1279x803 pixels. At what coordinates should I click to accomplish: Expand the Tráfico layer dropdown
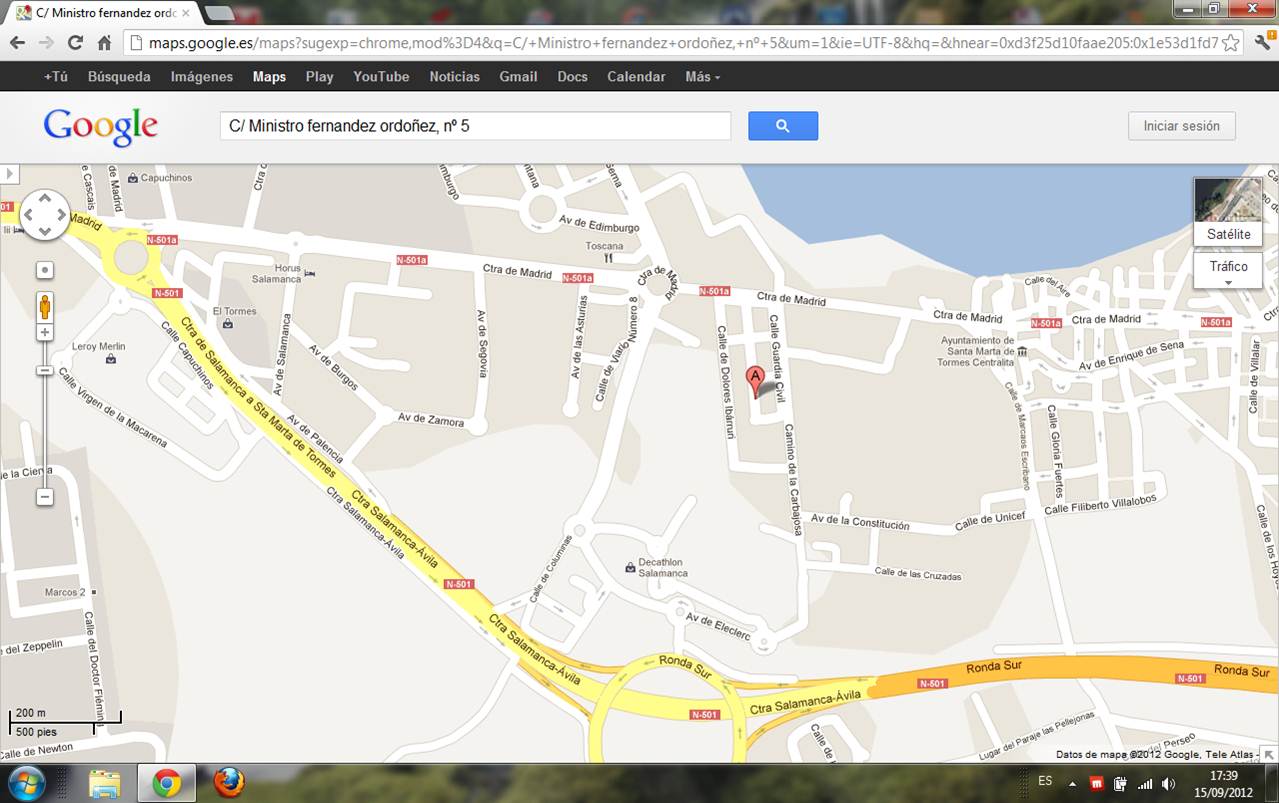point(1228,270)
